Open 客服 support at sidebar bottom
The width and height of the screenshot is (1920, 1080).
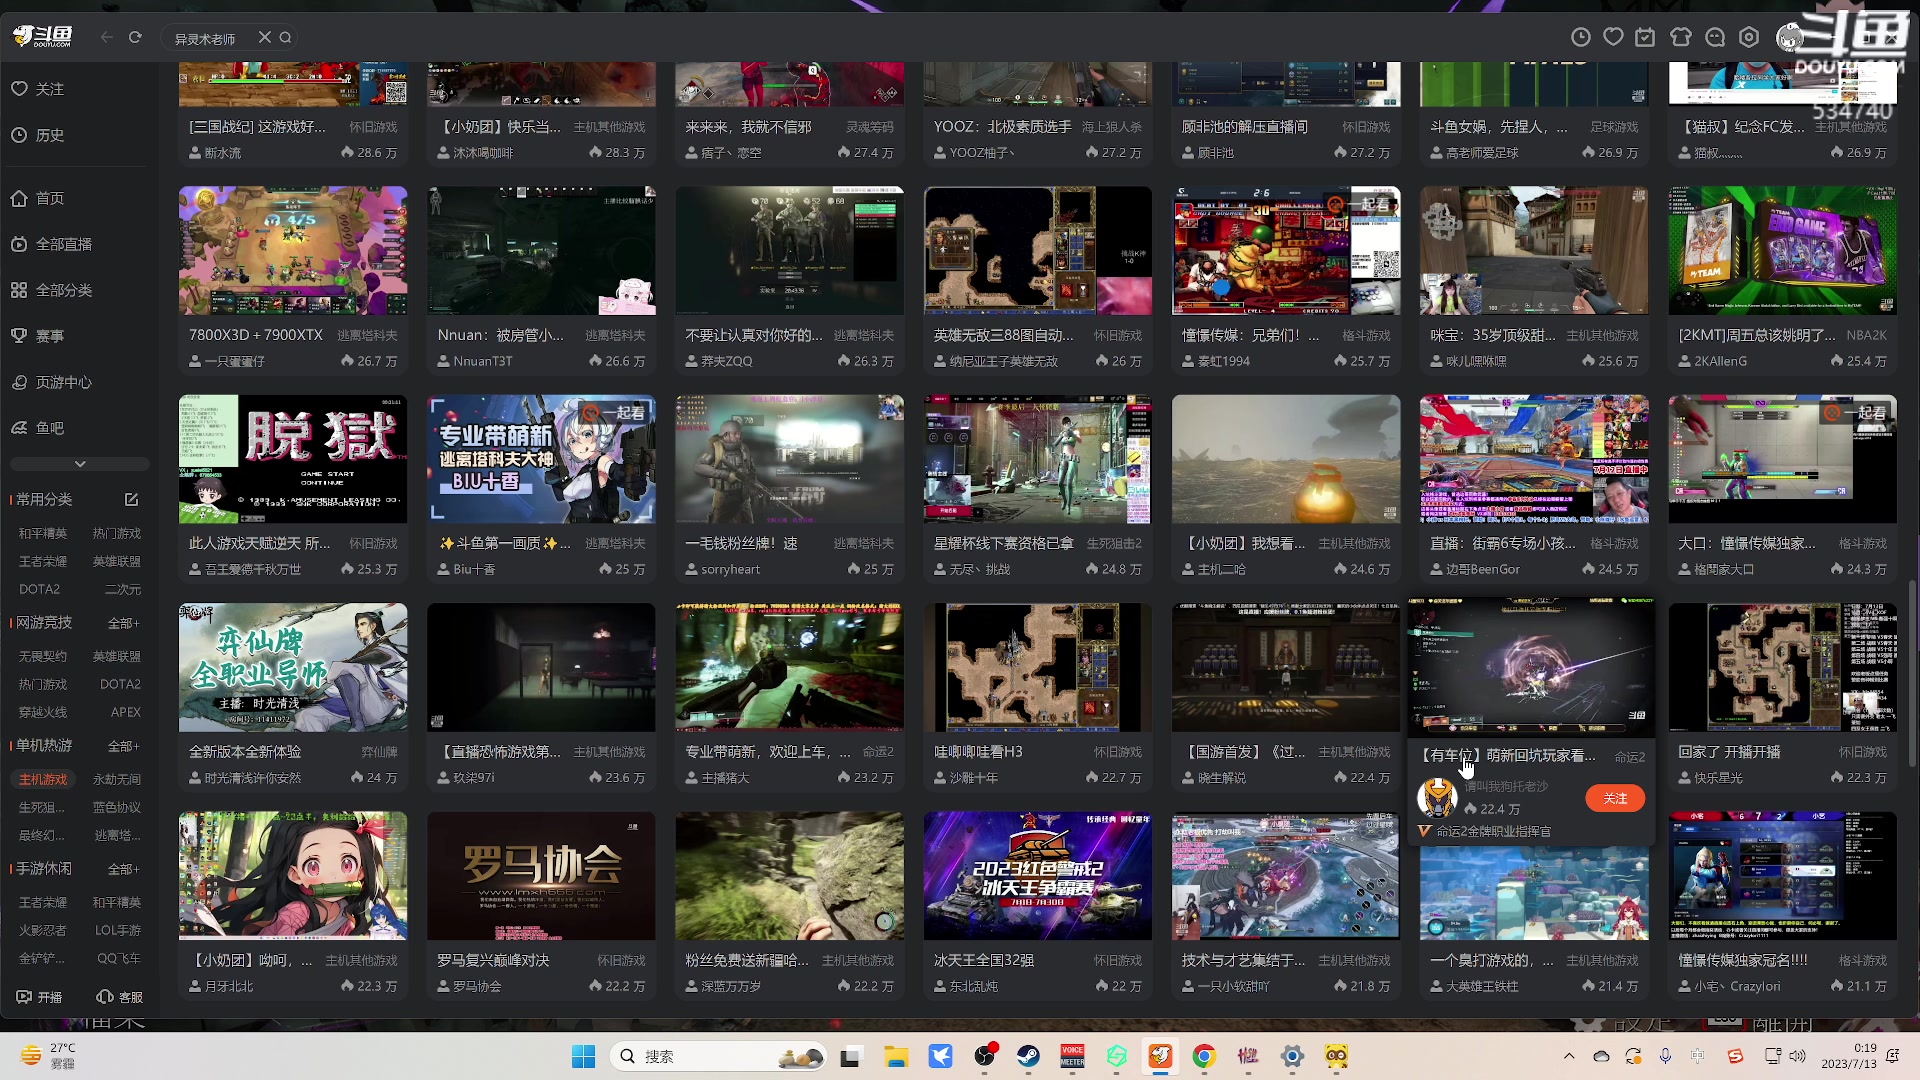(119, 997)
